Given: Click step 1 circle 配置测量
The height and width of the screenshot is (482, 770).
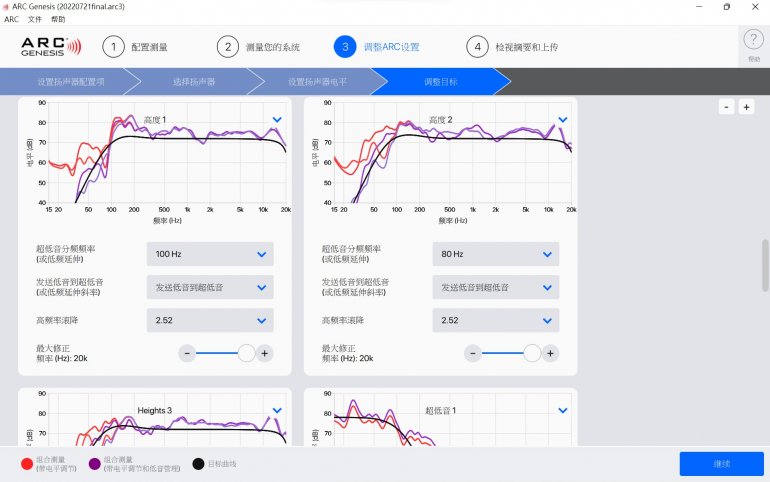Looking at the screenshot, I should click(x=114, y=47).
